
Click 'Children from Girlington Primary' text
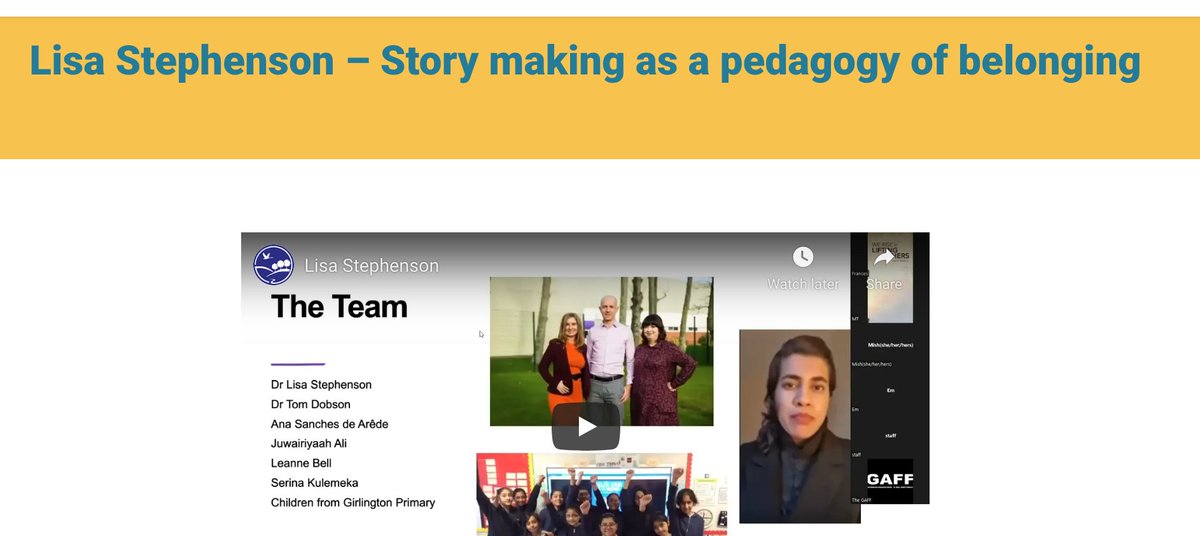tap(353, 503)
